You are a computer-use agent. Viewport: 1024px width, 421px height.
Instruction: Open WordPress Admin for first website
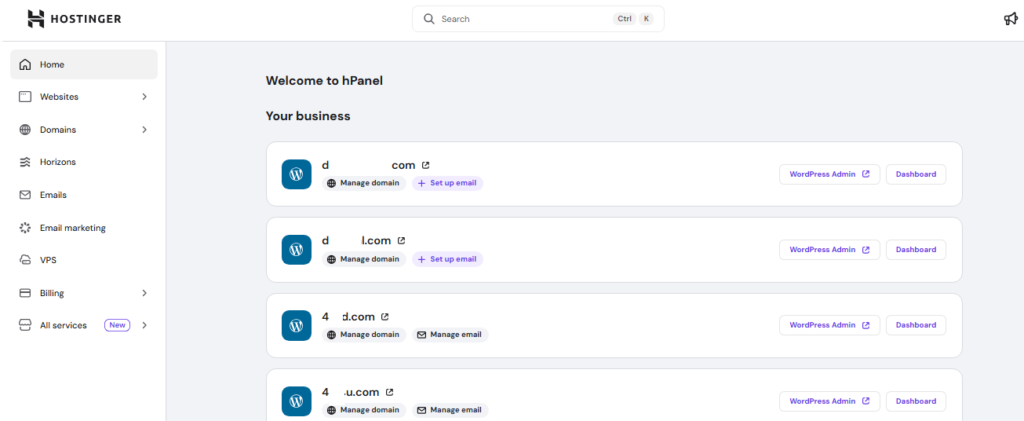click(x=829, y=174)
